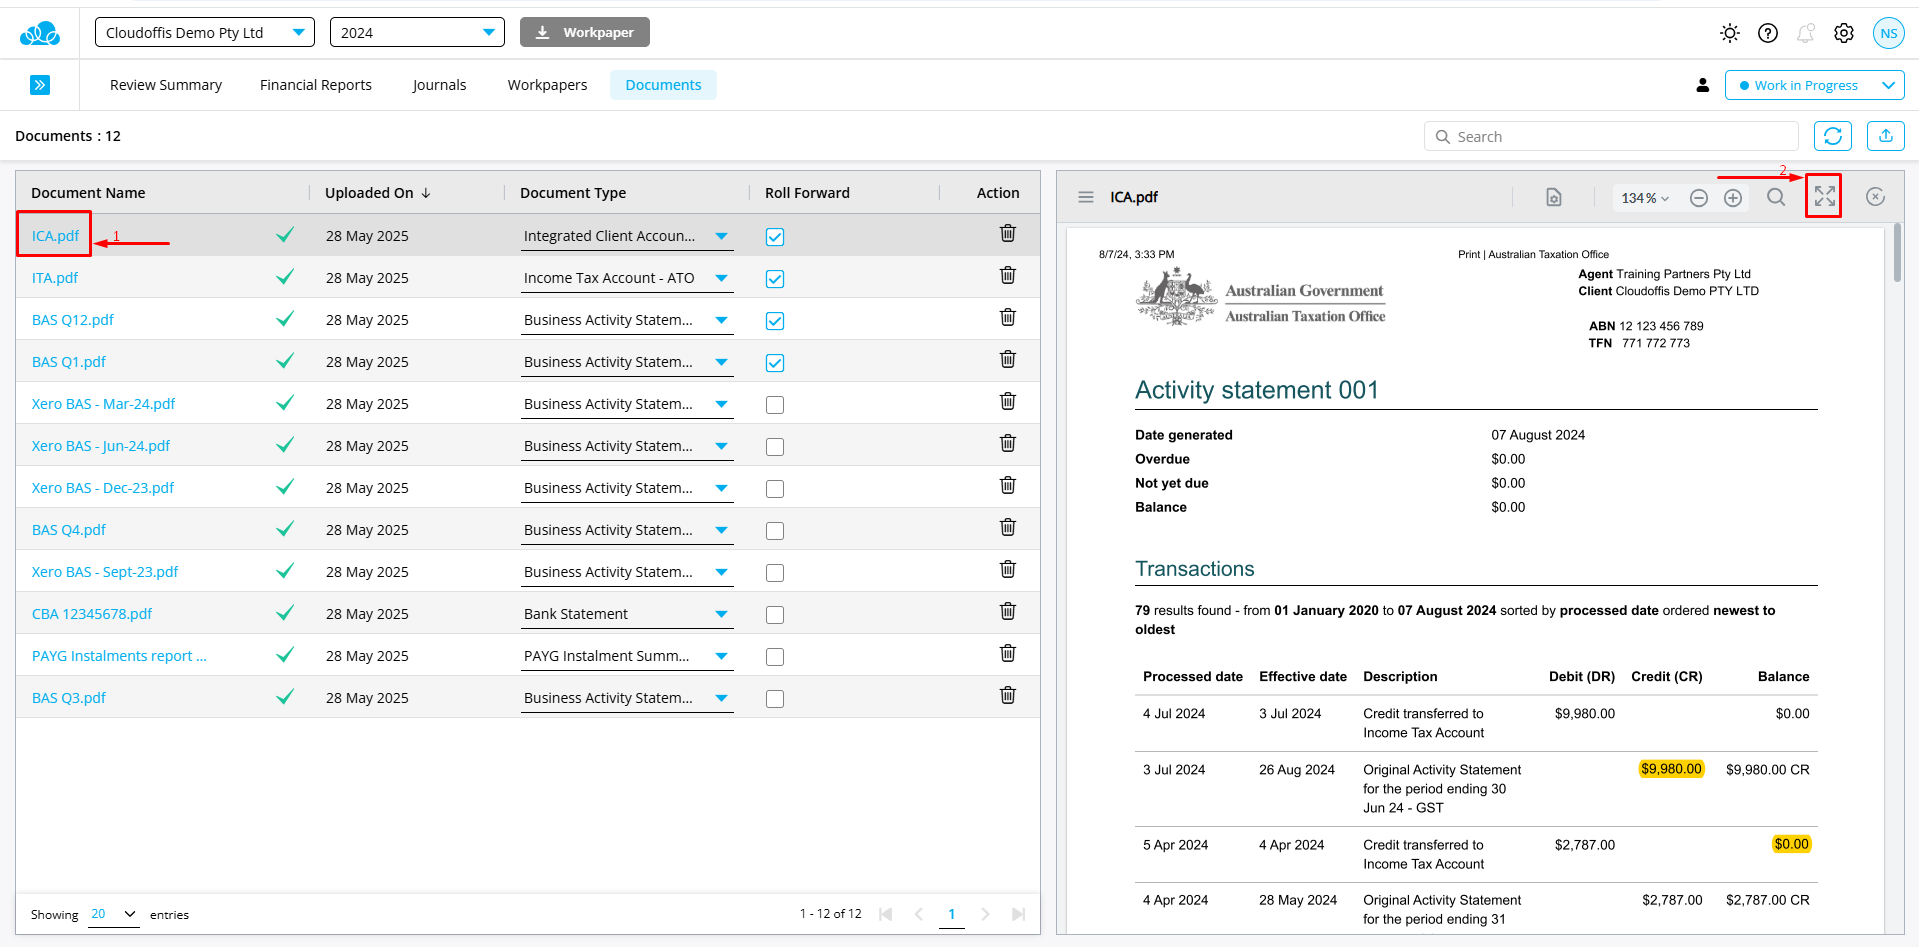The width and height of the screenshot is (1919, 947).
Task: Search within the PDF preview
Action: click(1776, 197)
